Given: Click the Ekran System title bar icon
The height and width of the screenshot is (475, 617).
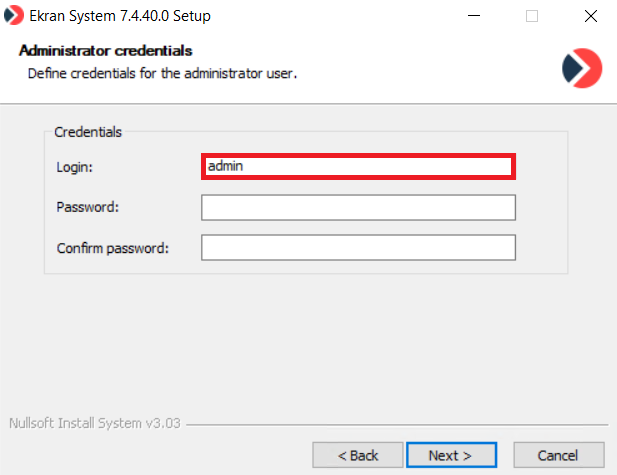Looking at the screenshot, I should [x=14, y=16].
